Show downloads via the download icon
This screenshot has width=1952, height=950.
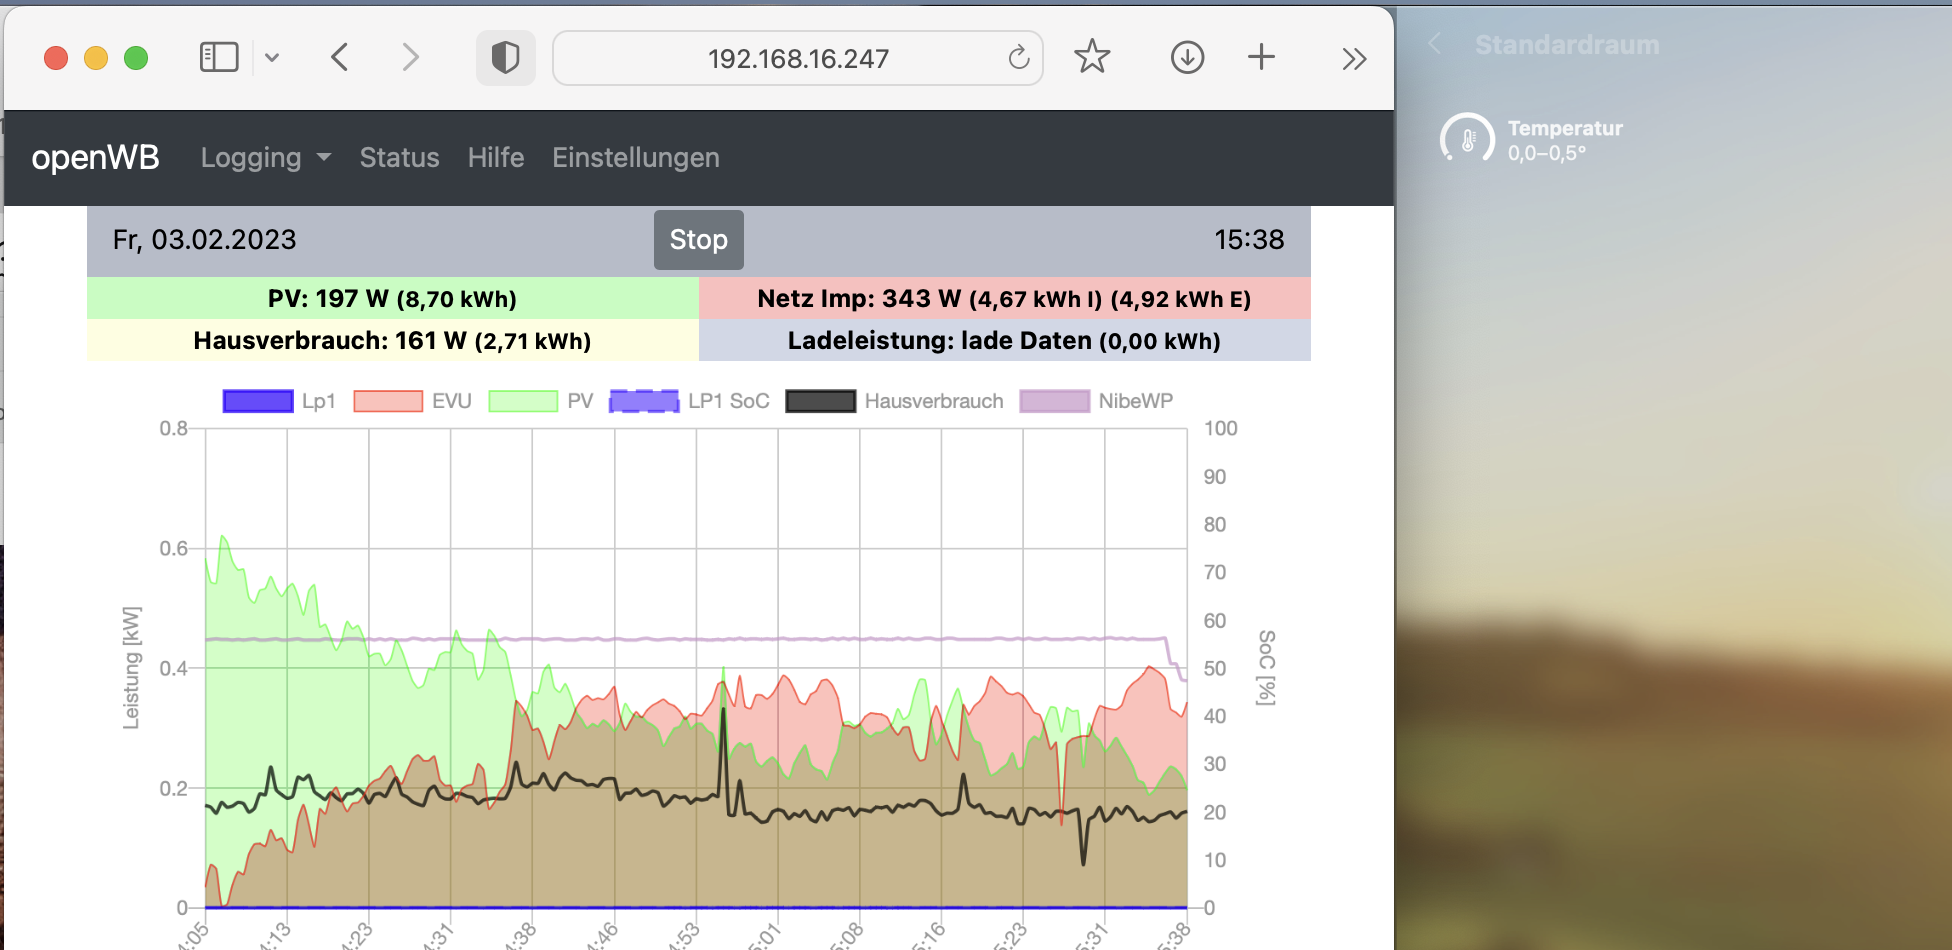(x=1187, y=57)
